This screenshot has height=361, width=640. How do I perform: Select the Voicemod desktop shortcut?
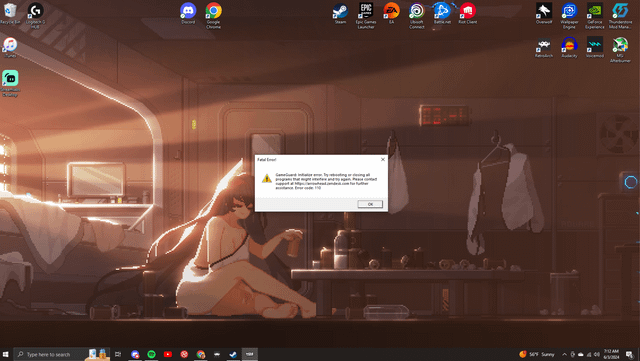[595, 47]
